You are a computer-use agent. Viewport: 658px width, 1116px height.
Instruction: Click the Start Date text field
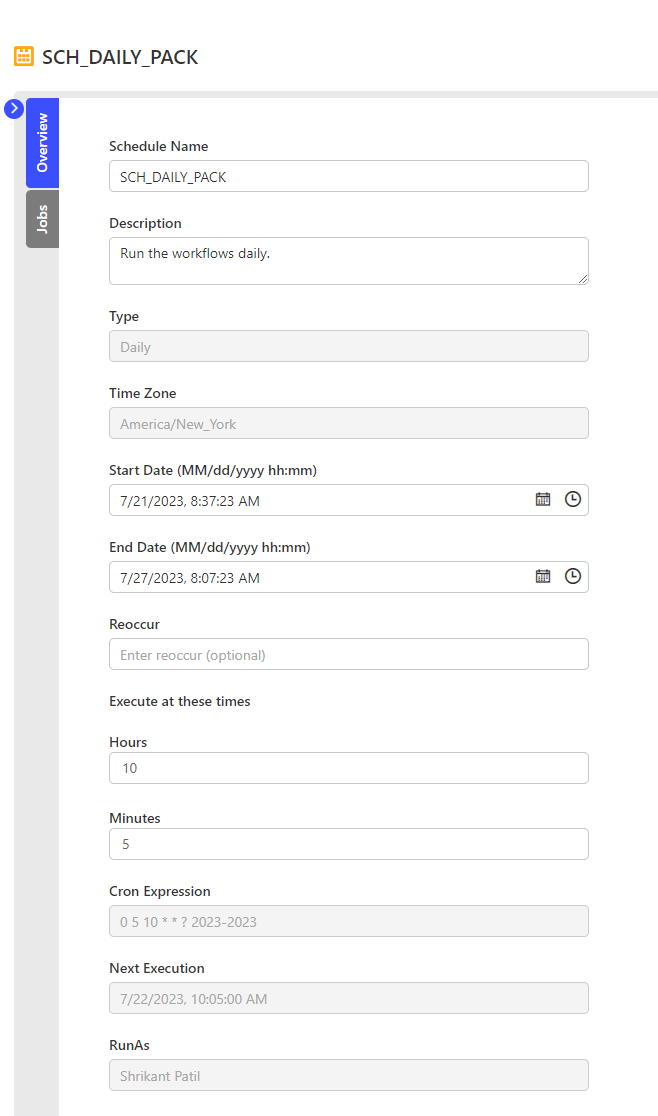click(320, 500)
